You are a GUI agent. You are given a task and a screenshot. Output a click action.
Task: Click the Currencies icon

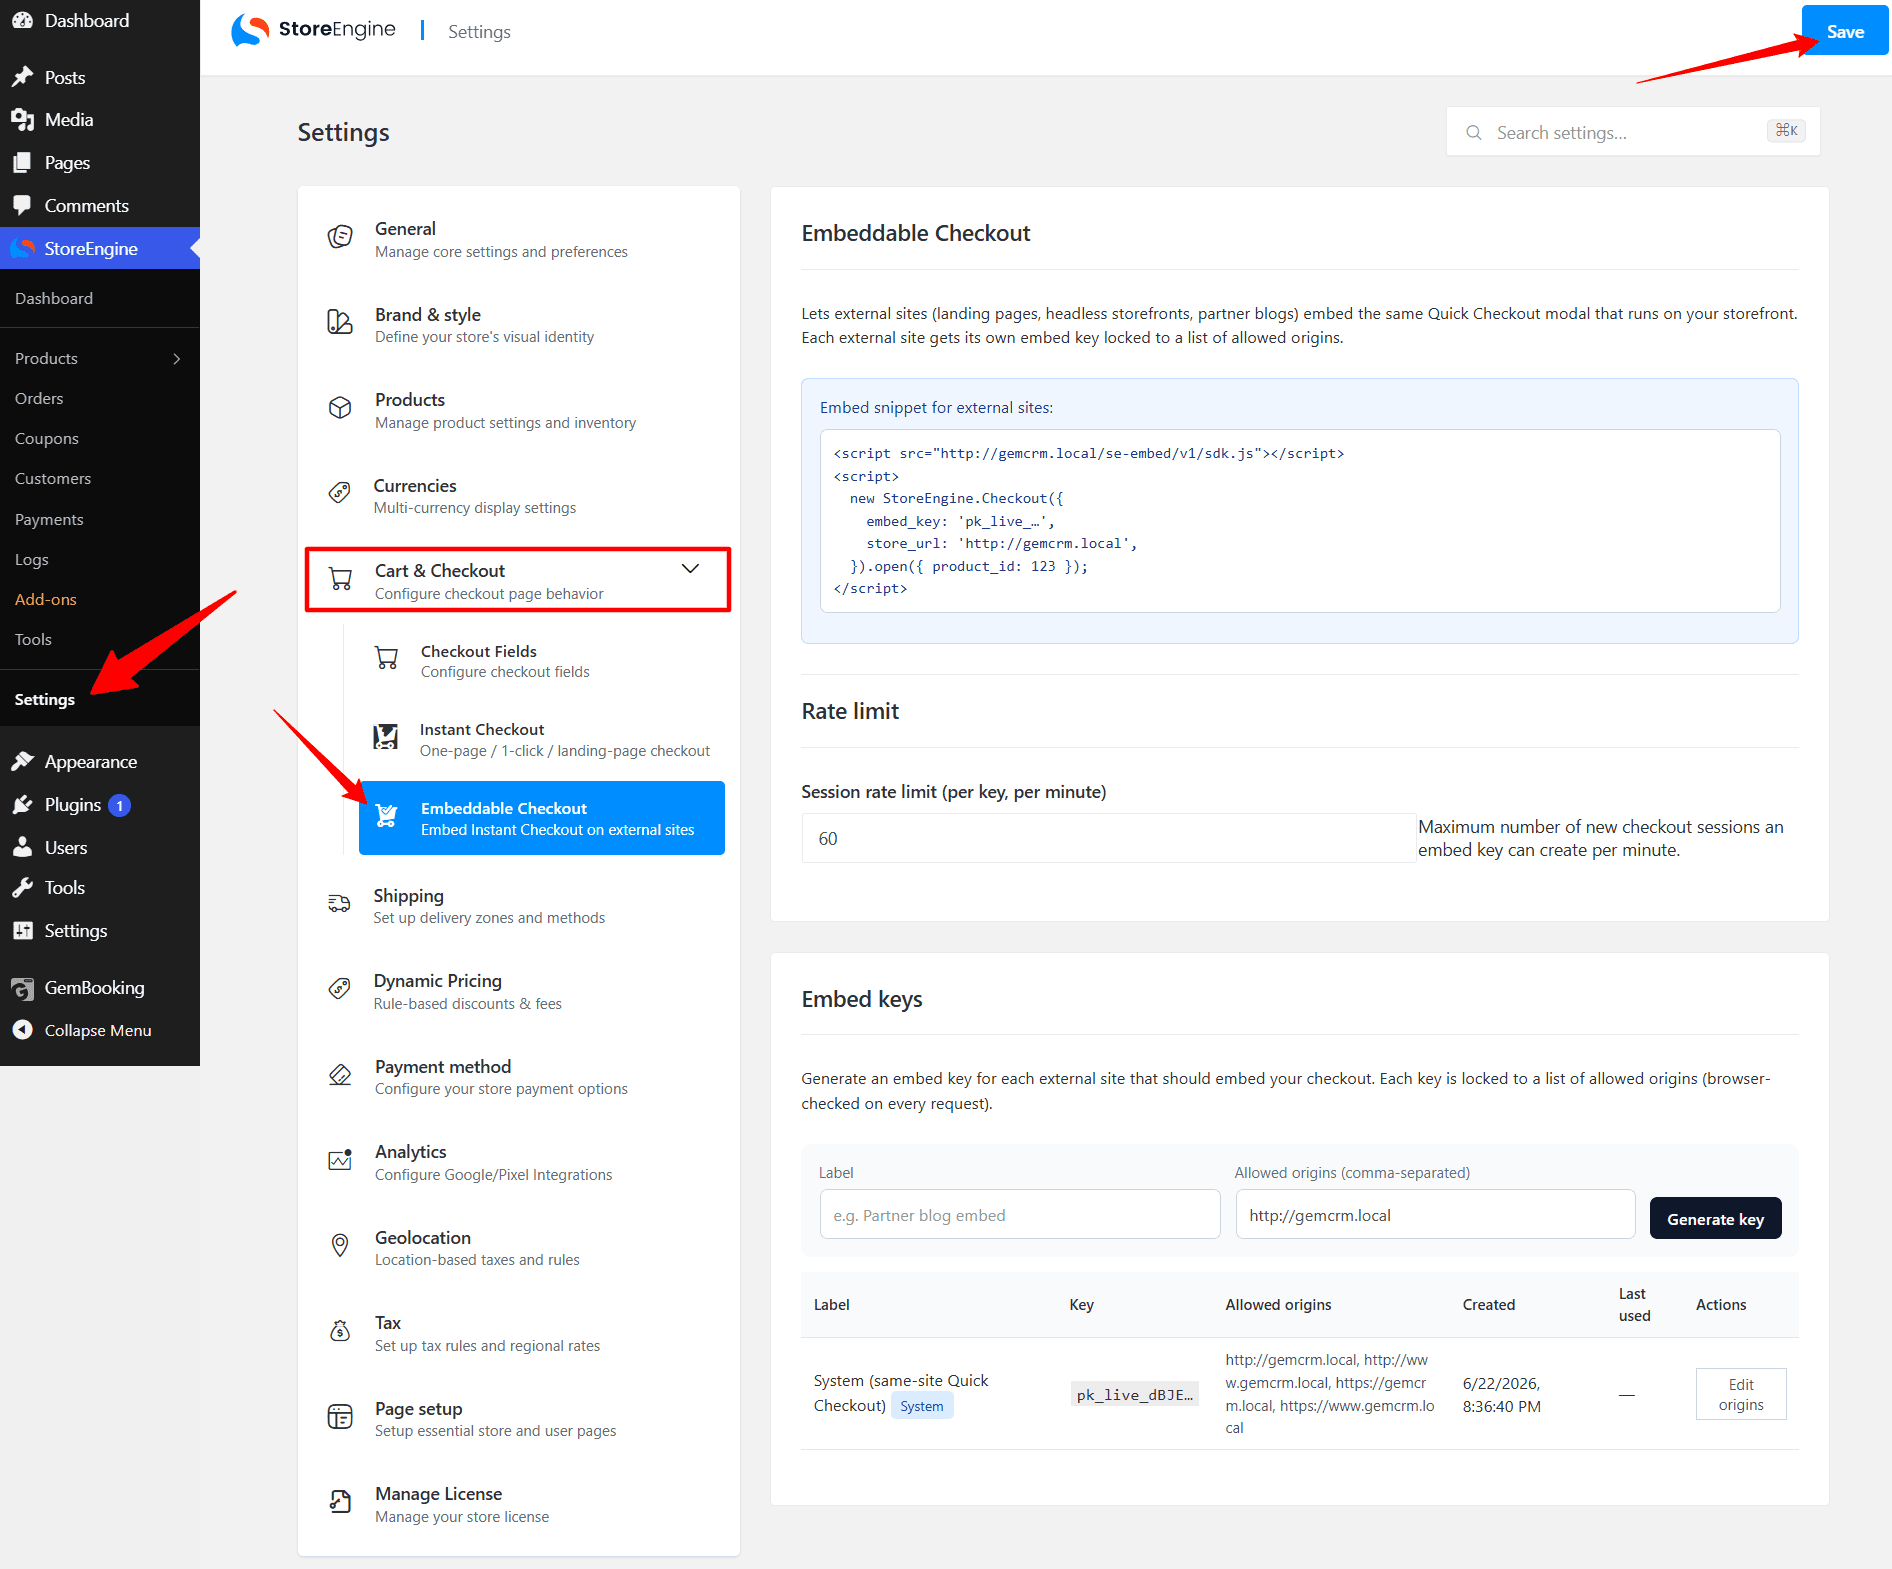point(340,493)
